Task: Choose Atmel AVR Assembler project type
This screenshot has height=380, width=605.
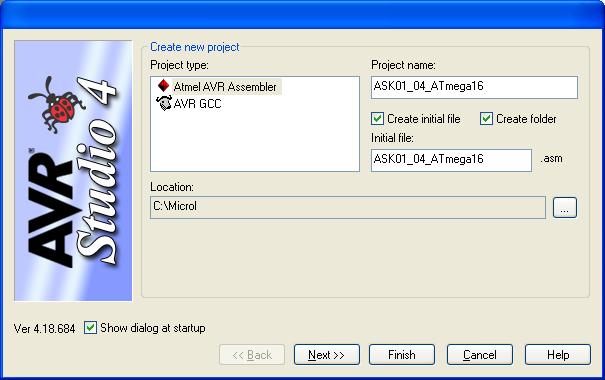Action: pos(225,87)
